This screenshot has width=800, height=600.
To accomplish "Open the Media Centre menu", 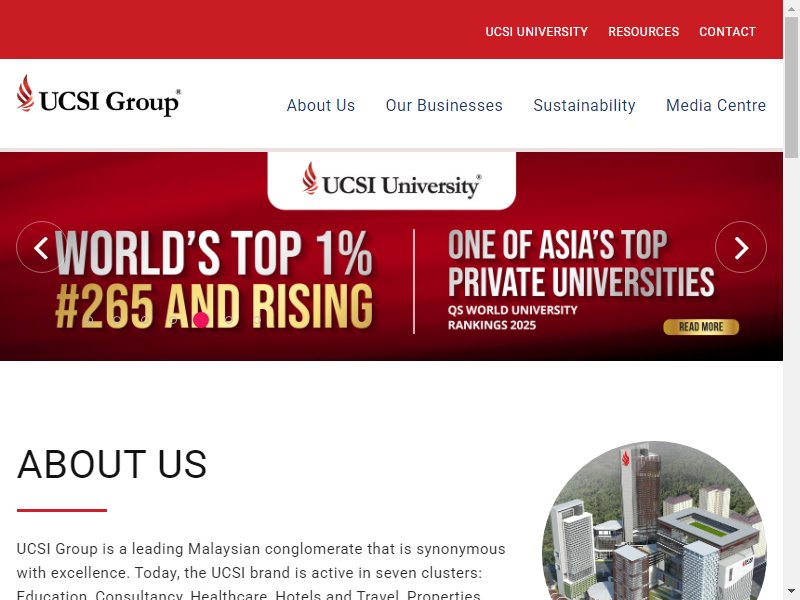I will pos(716,105).
